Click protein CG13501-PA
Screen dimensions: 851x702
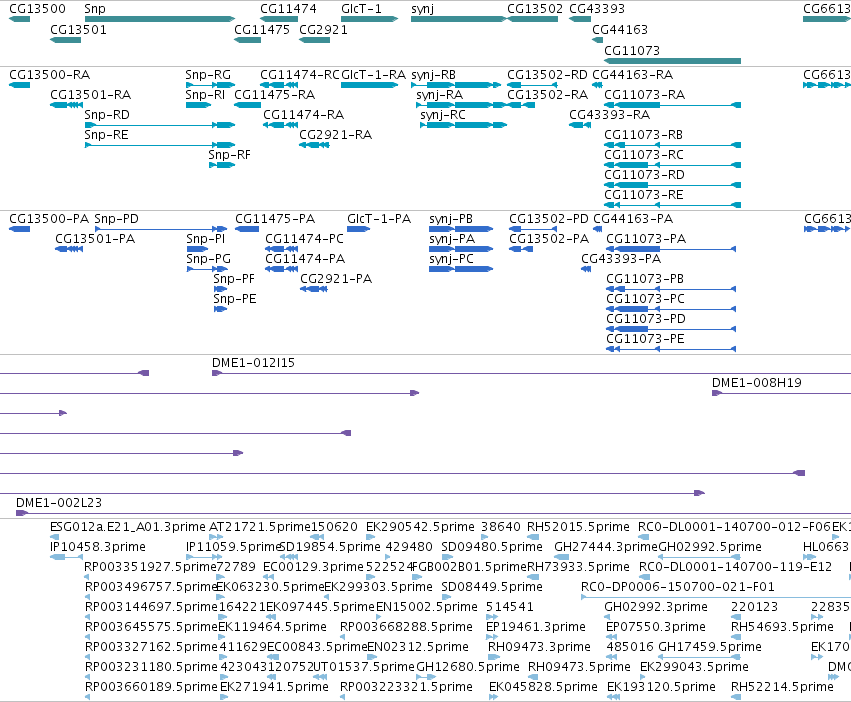[95, 239]
